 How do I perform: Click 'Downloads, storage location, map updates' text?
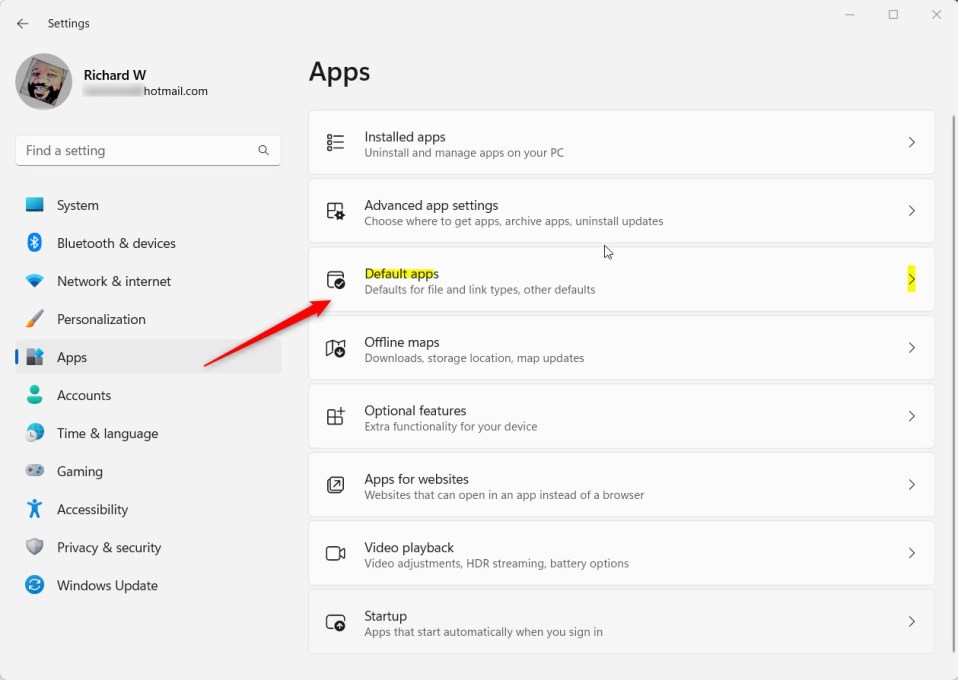474,358
